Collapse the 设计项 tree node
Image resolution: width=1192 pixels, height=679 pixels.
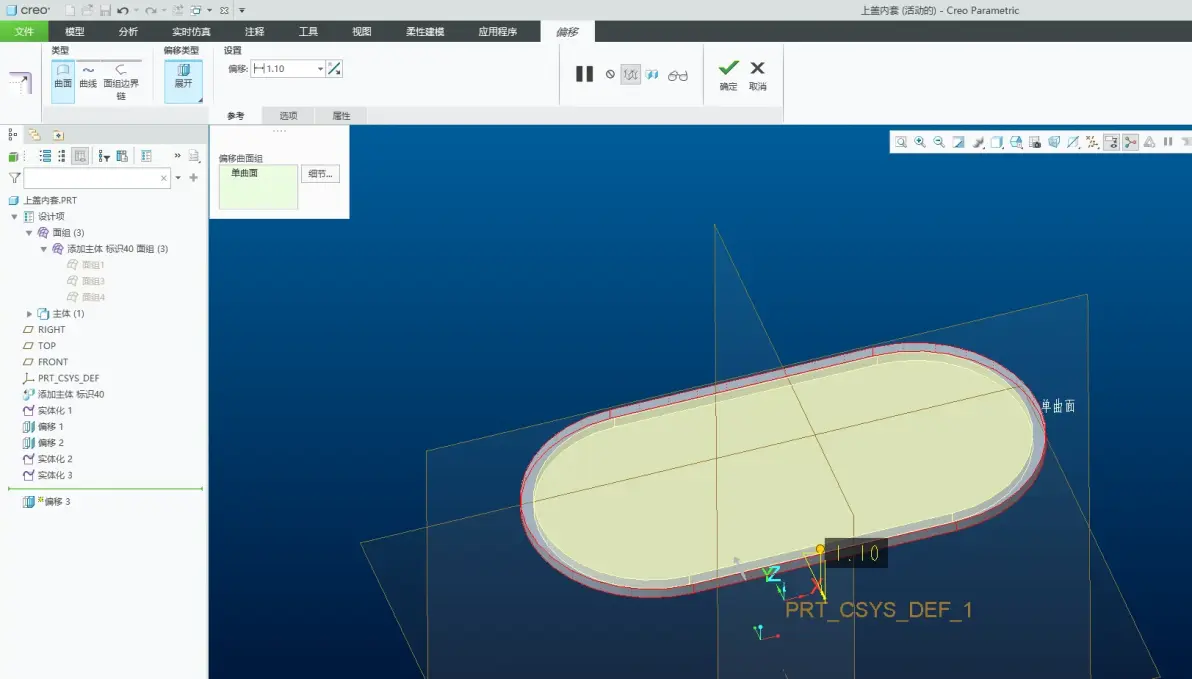(14, 217)
